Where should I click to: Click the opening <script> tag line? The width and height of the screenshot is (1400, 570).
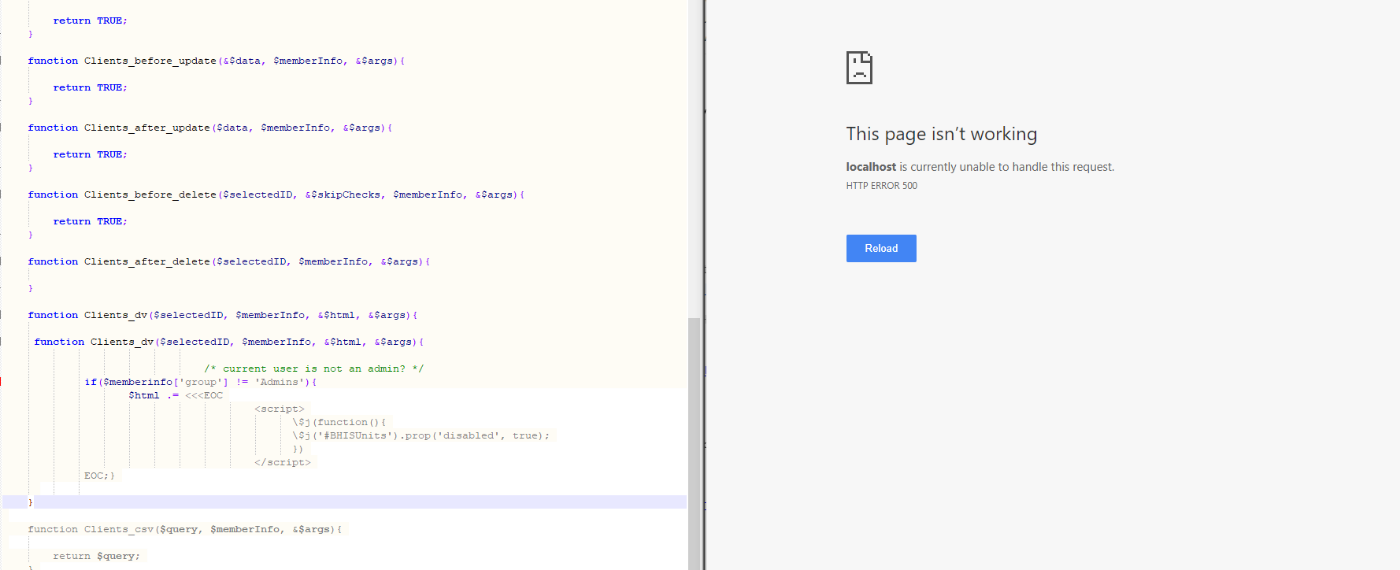[280, 409]
